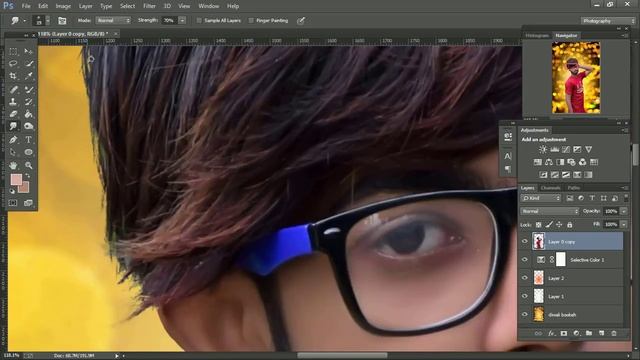
Task: Click the delete layer trash icon
Action: click(614, 333)
